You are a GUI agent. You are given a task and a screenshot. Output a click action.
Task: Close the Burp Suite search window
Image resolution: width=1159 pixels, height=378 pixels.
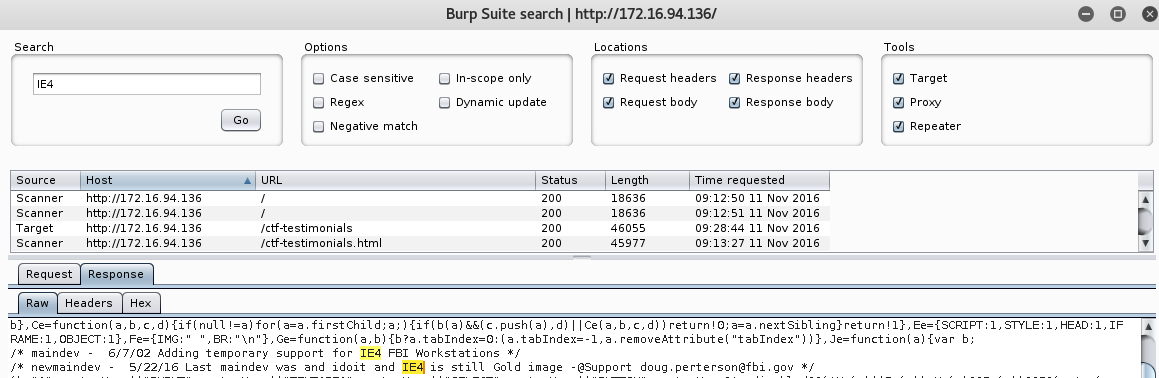click(x=1149, y=14)
